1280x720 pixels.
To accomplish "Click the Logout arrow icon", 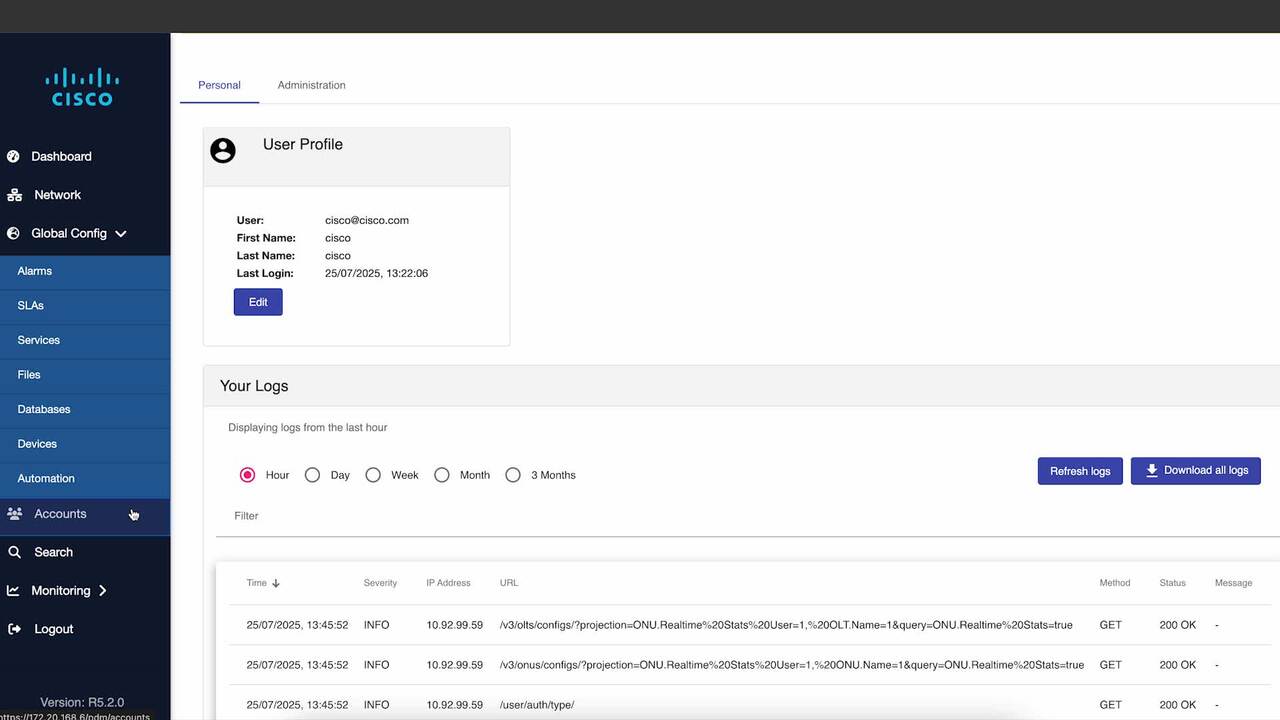I will (x=14, y=629).
